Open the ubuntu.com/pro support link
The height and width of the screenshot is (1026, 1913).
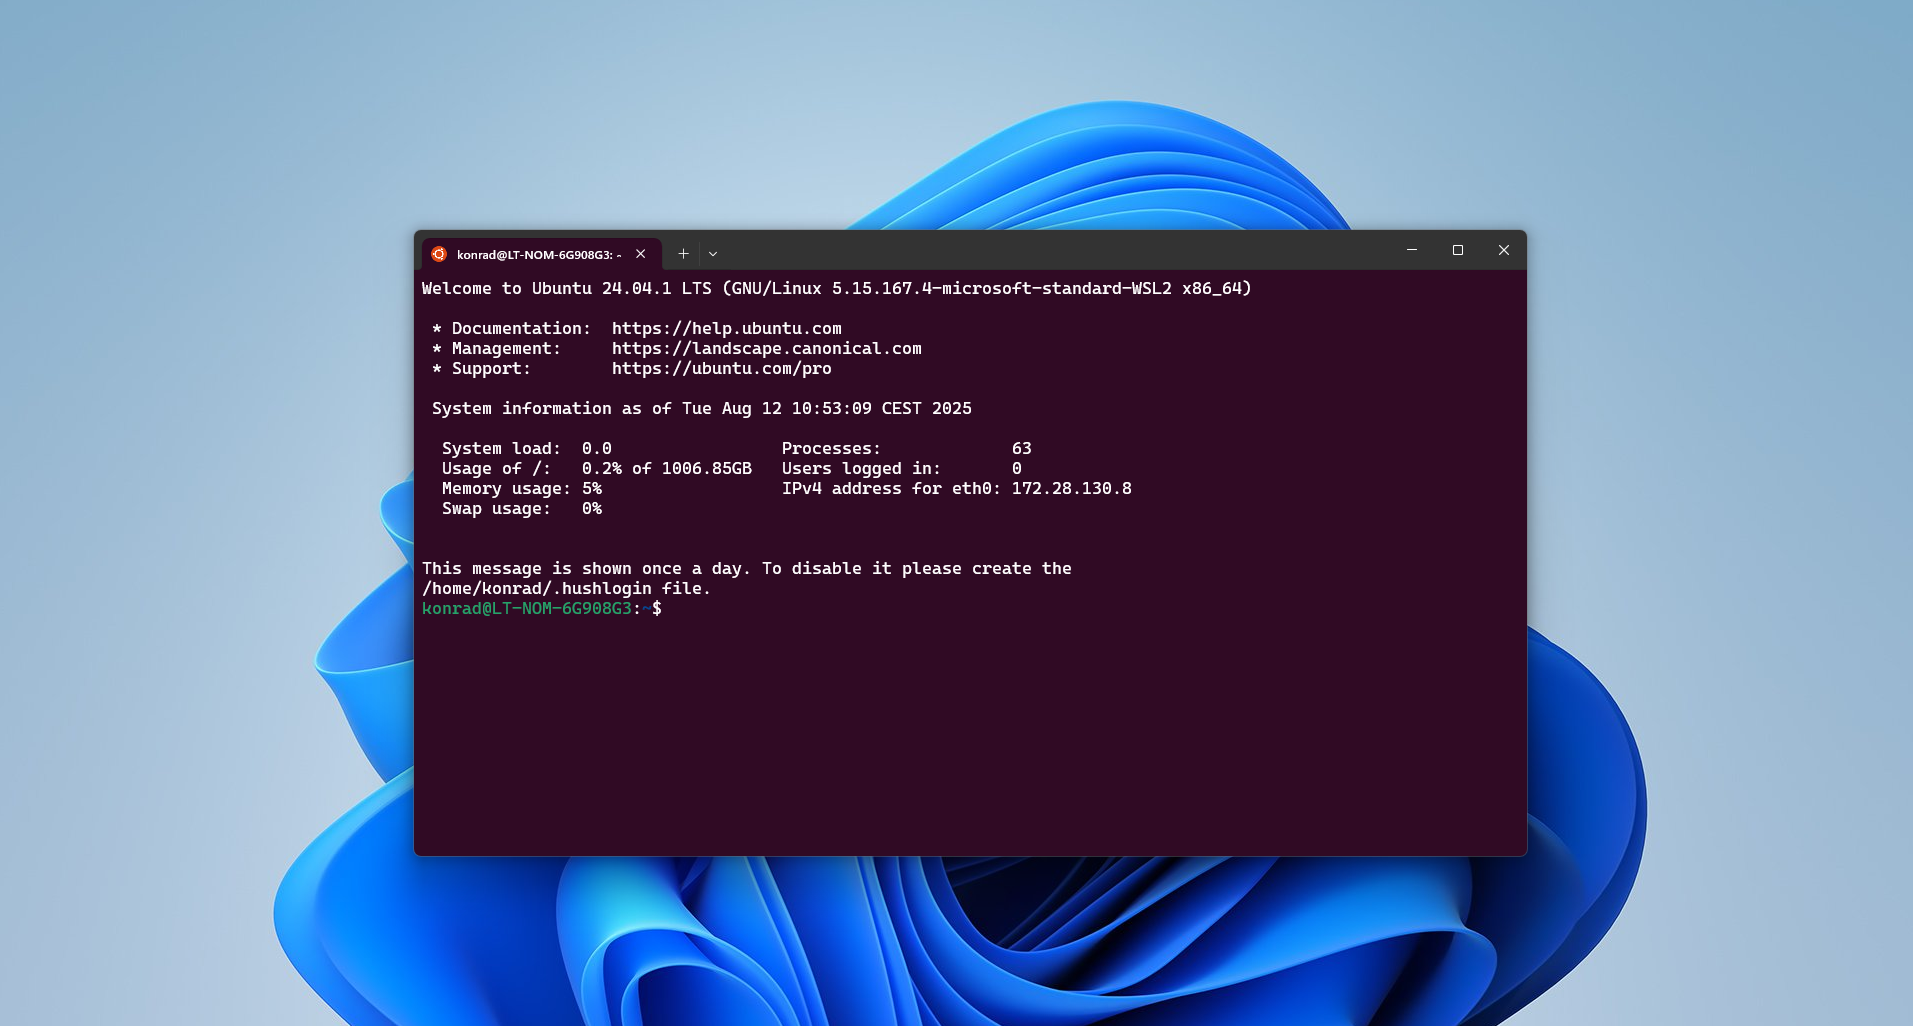[x=721, y=368]
